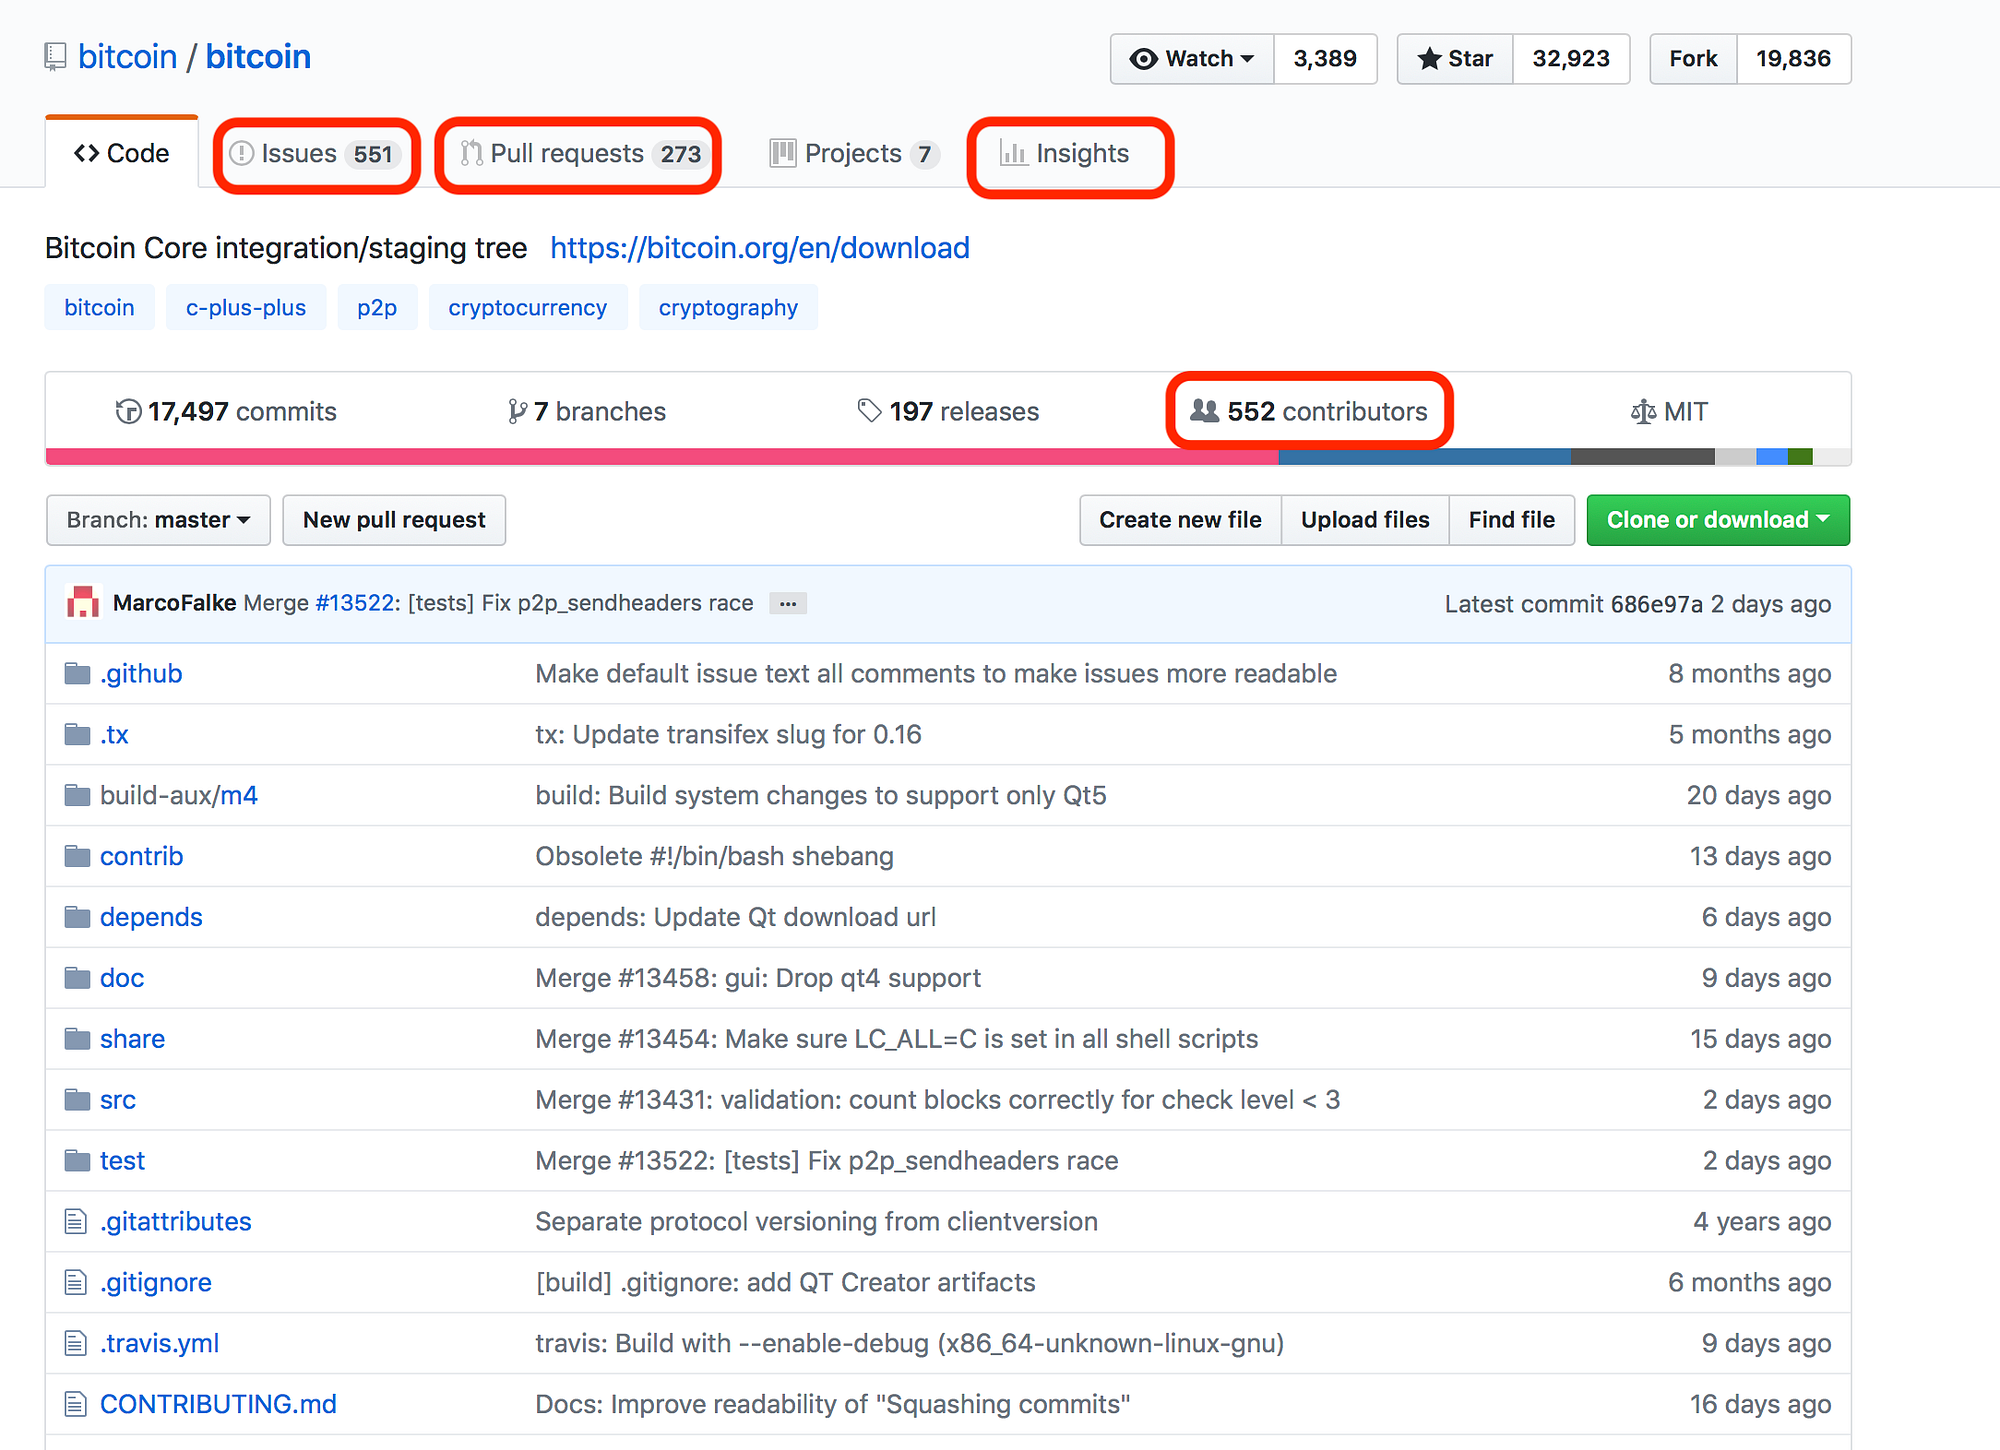Image resolution: width=2000 pixels, height=1450 pixels.
Task: Click the pink segment of the language bar
Action: (662, 457)
